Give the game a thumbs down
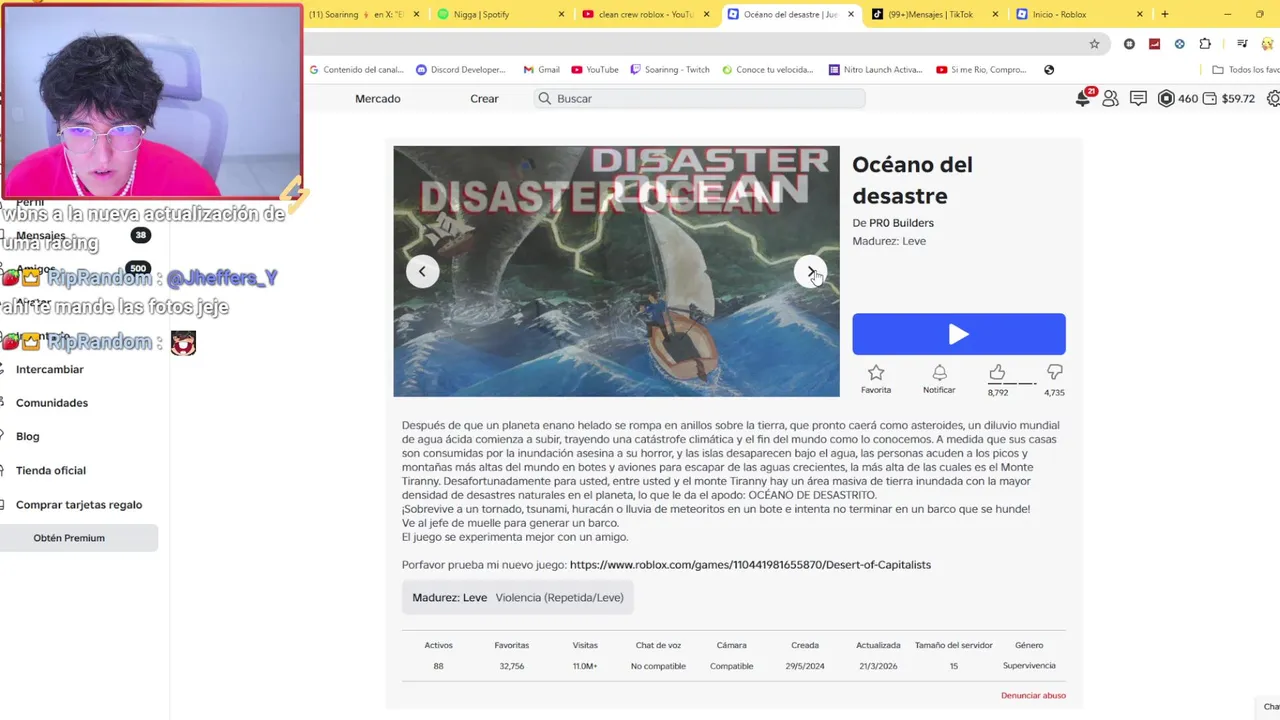 (x=1054, y=372)
